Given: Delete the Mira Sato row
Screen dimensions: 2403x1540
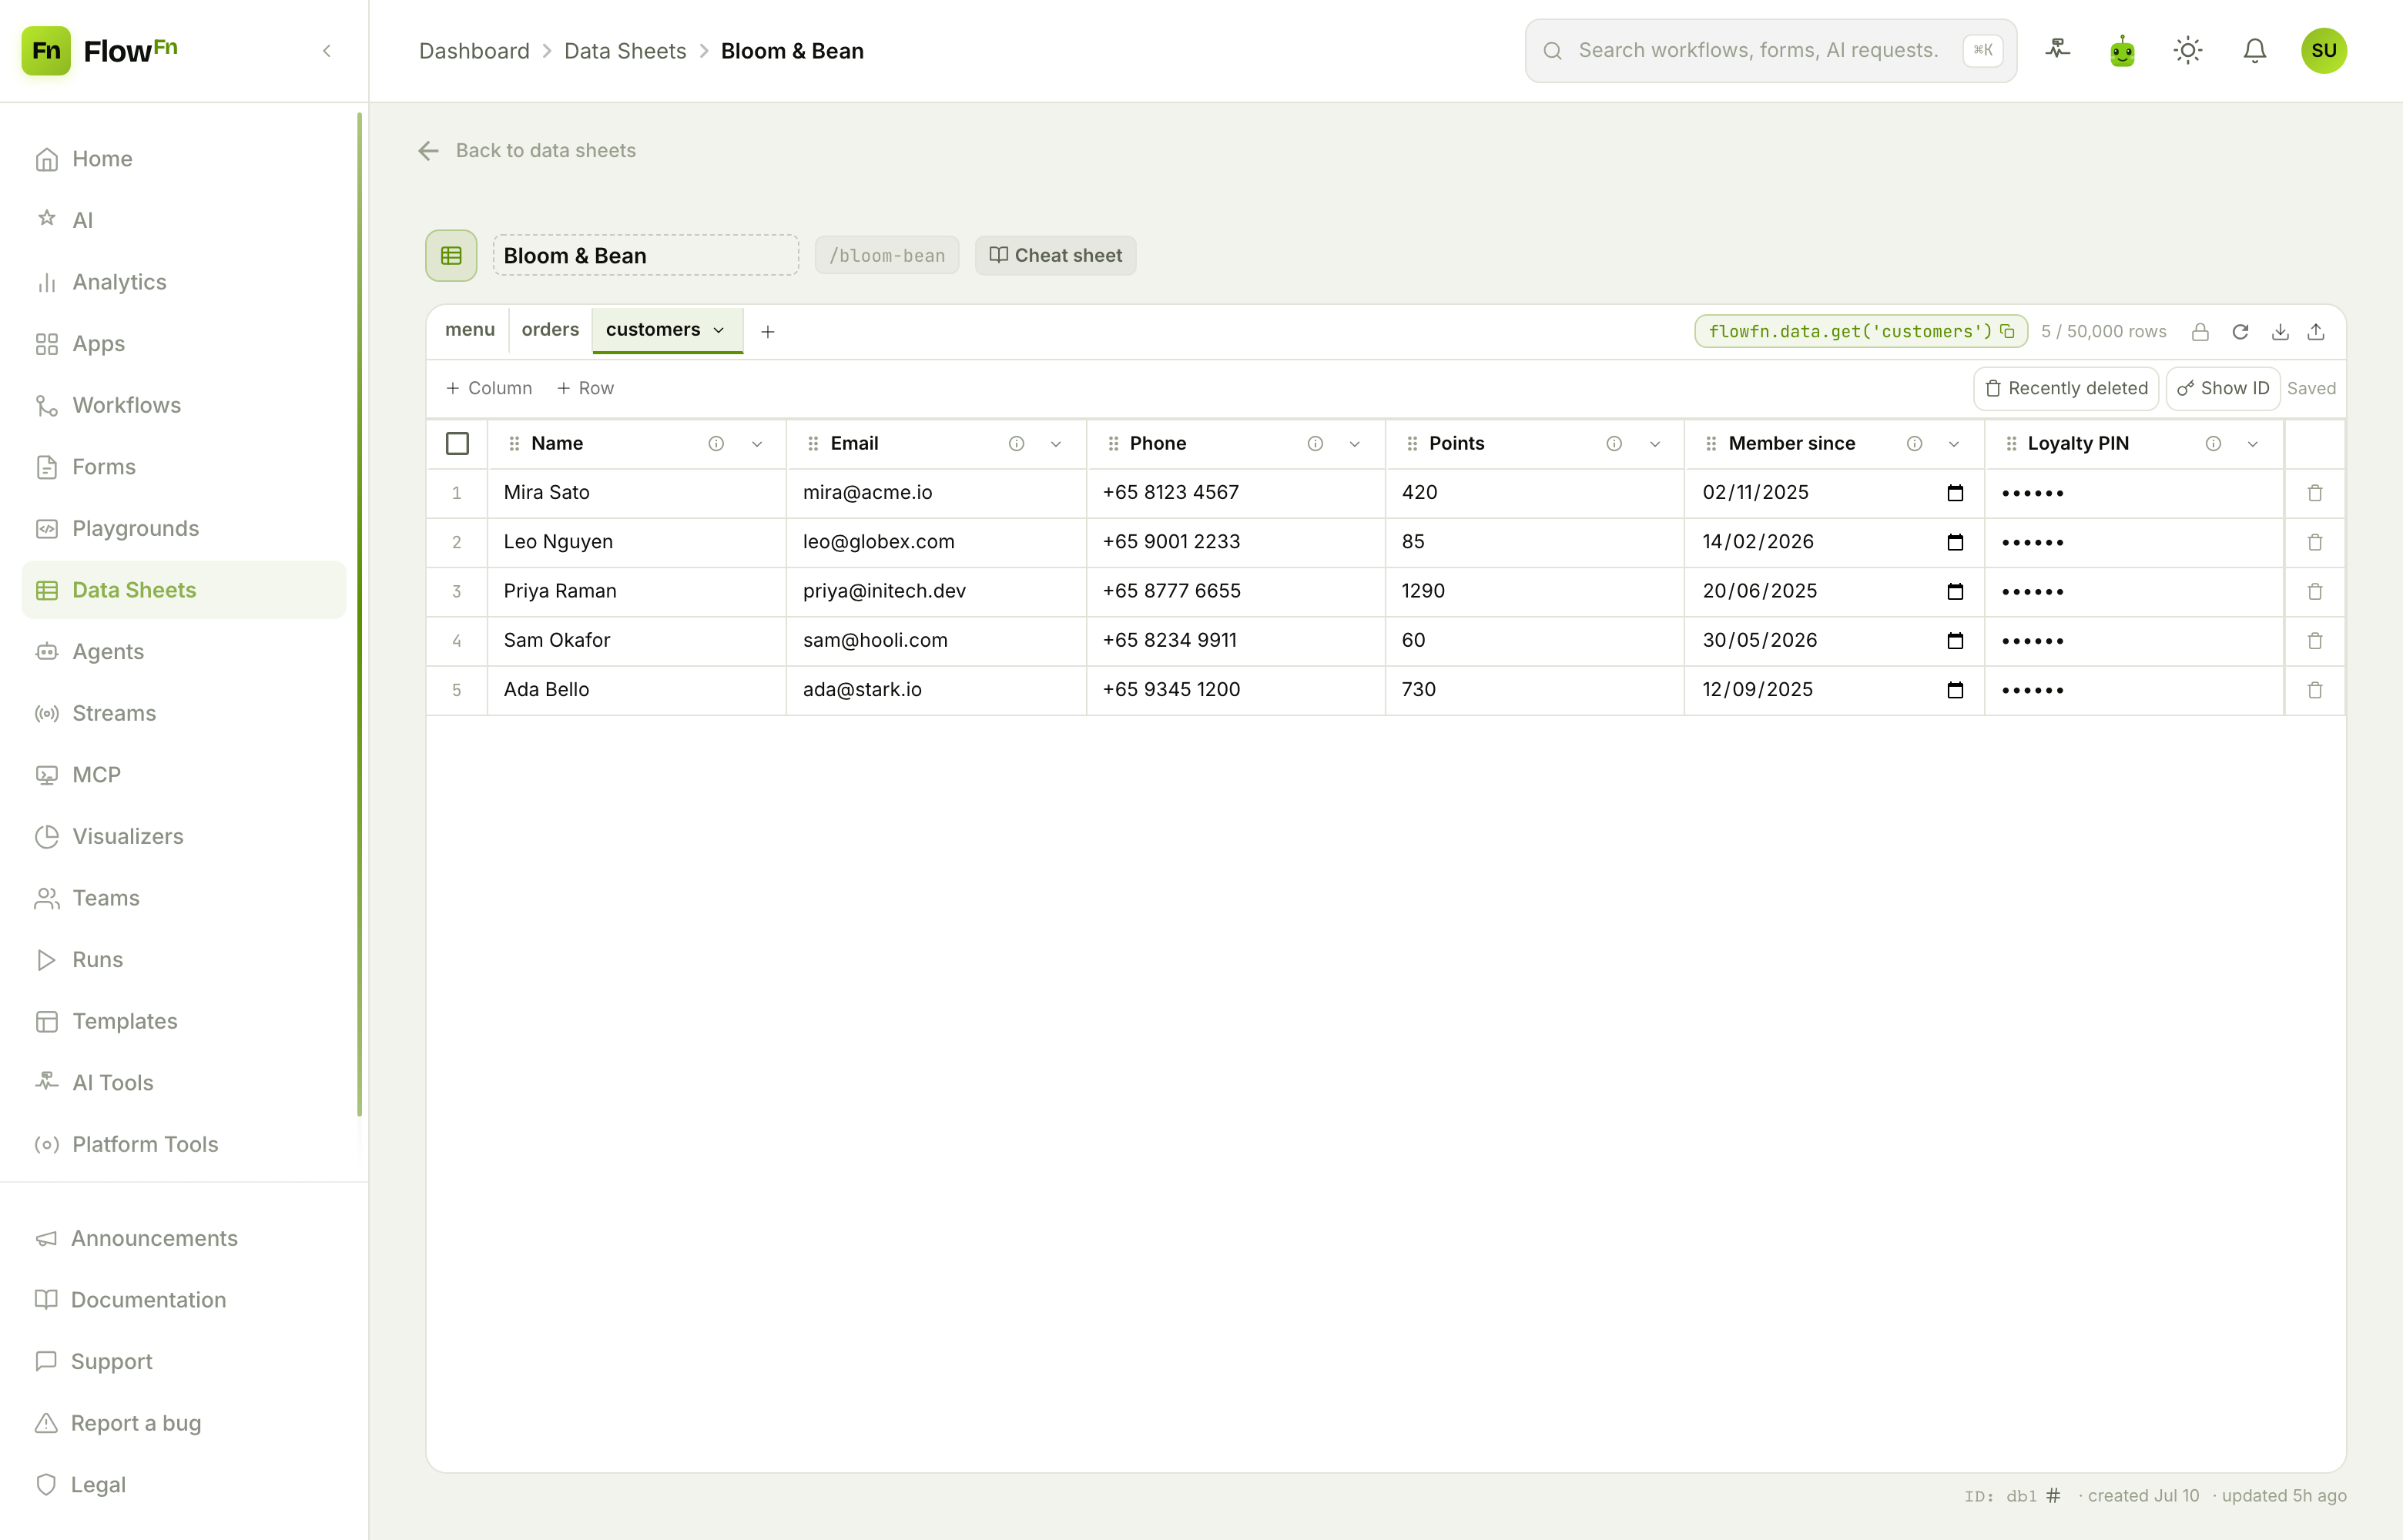Looking at the screenshot, I should (x=2315, y=493).
